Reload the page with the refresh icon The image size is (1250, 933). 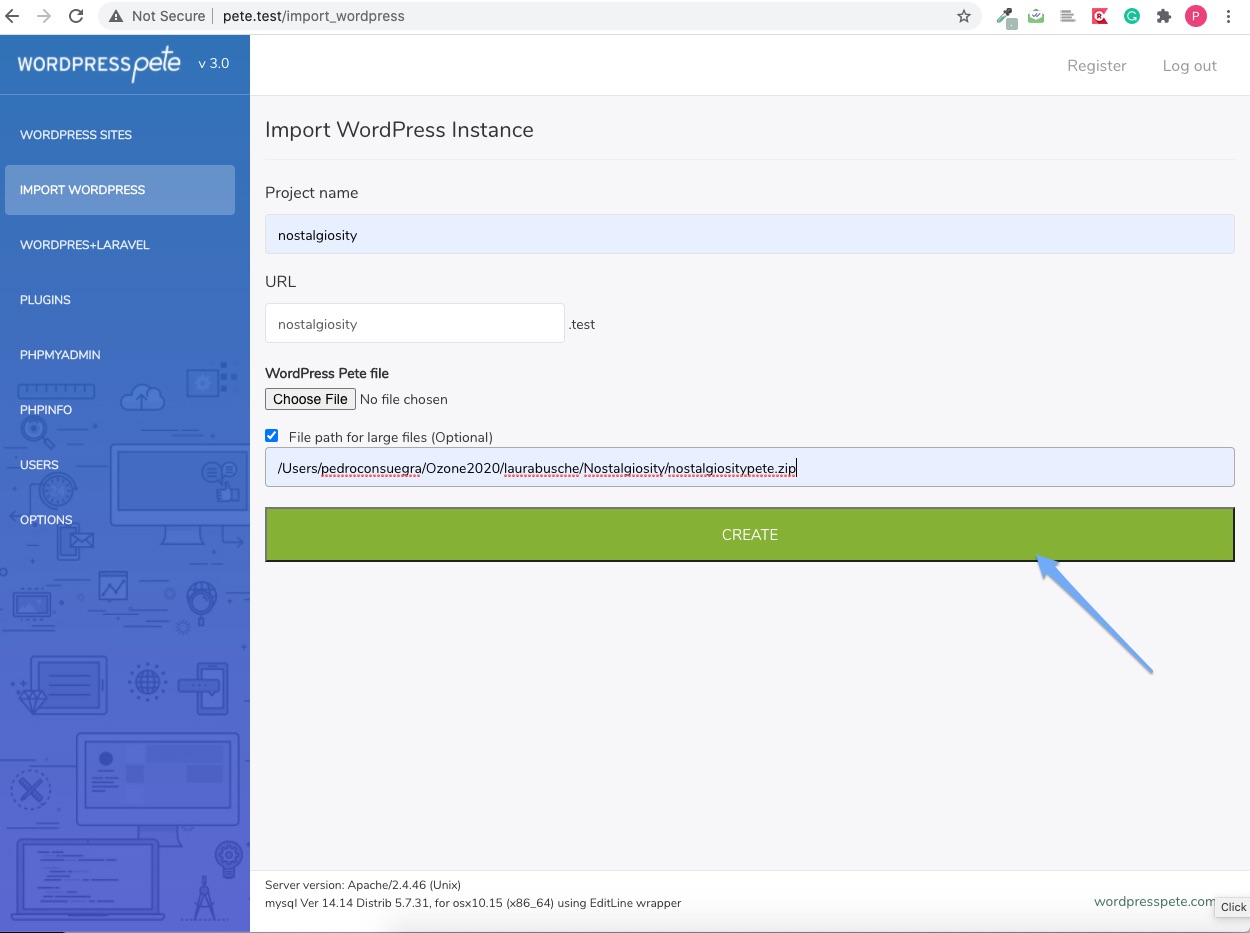[x=76, y=16]
